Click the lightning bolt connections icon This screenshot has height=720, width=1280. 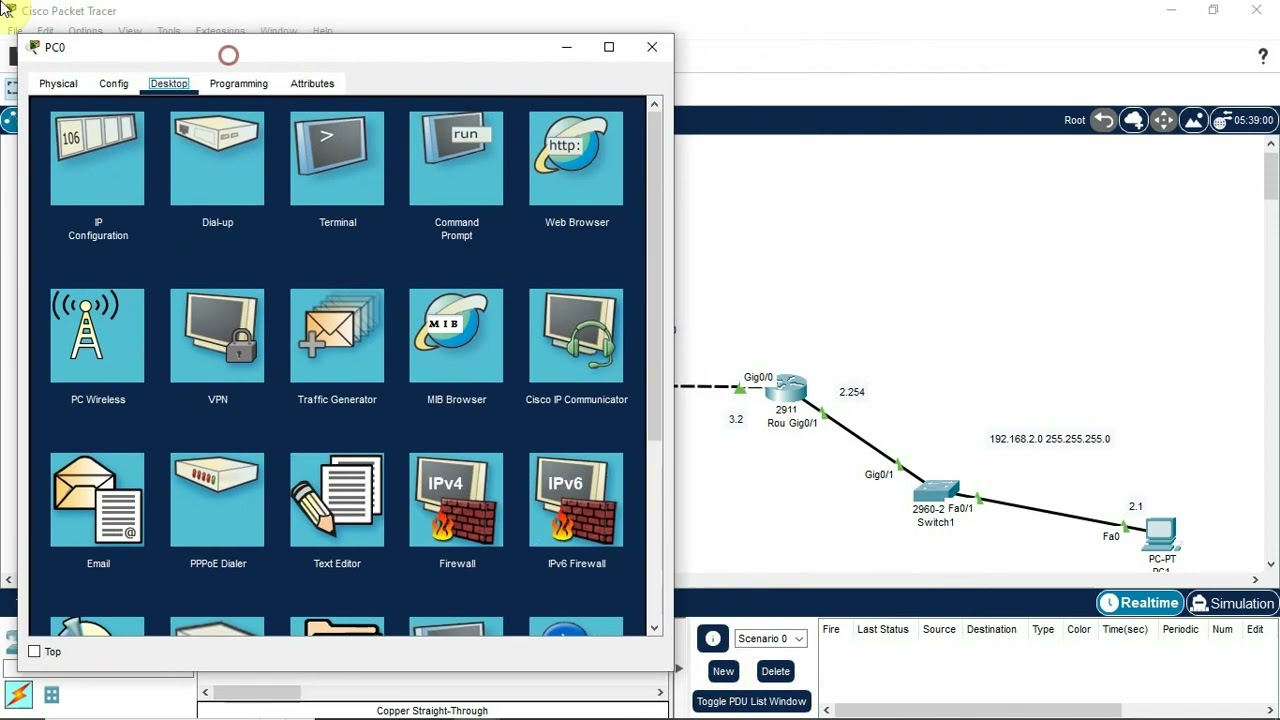coord(18,694)
